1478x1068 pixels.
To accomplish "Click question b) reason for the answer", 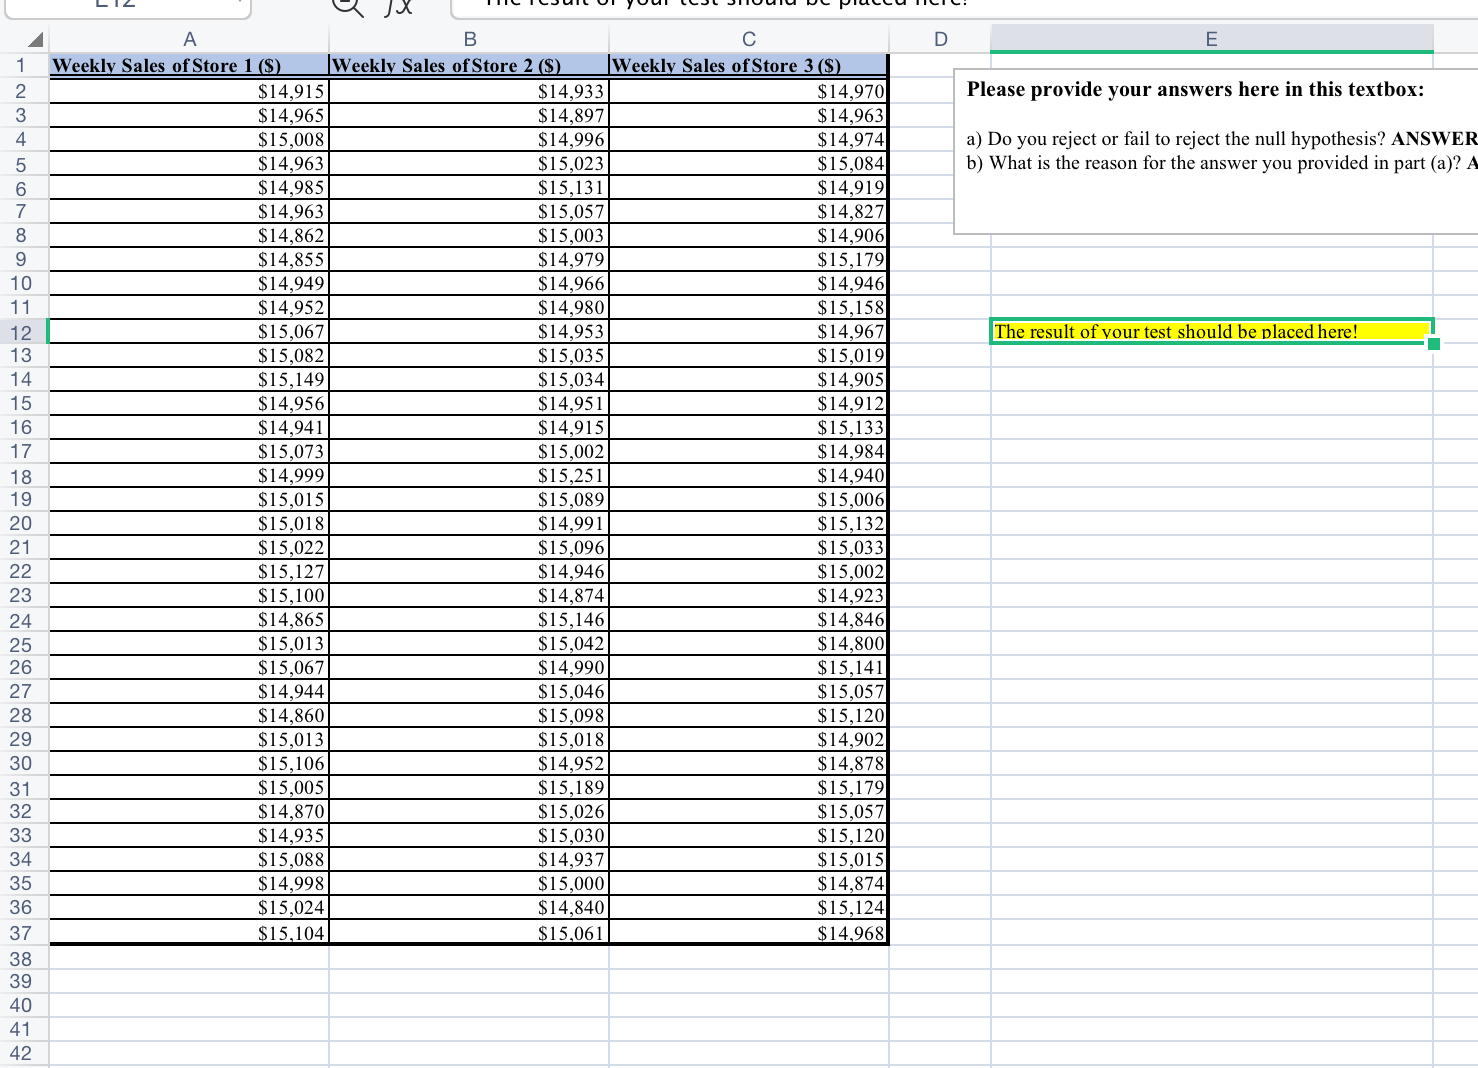I will pos(1221,163).
